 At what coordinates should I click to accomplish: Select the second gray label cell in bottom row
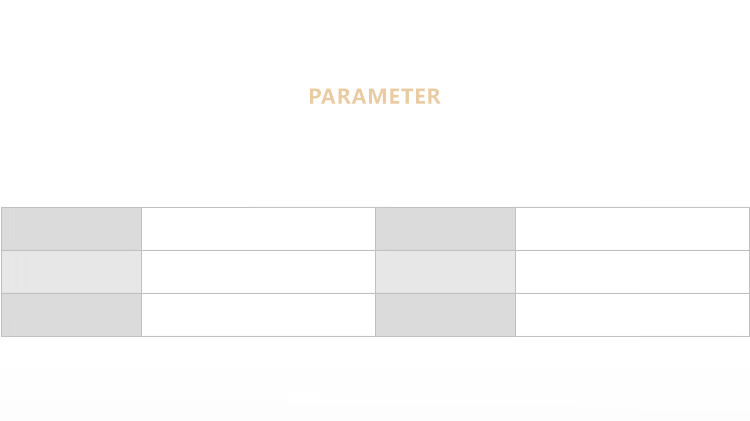(445, 315)
